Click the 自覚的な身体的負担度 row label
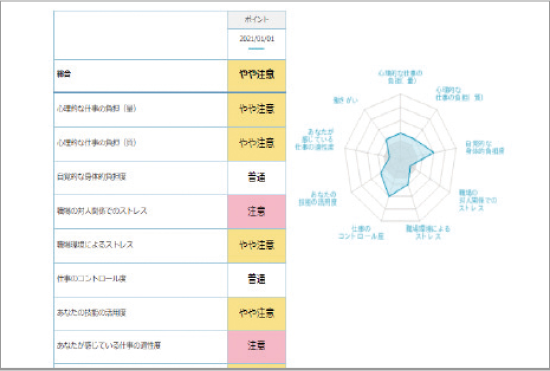Screen dimensions: 550x371 click(91, 177)
